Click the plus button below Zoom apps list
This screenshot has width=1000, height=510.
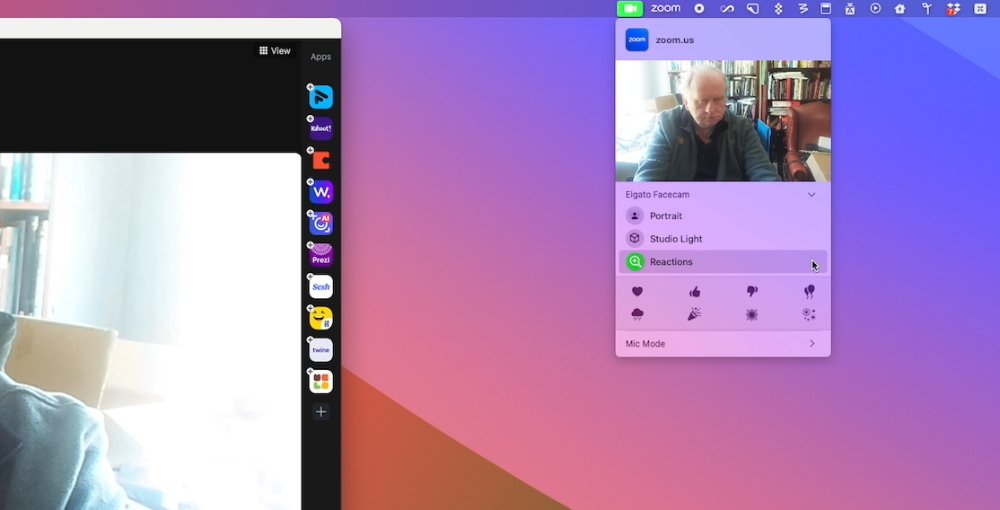click(x=321, y=412)
